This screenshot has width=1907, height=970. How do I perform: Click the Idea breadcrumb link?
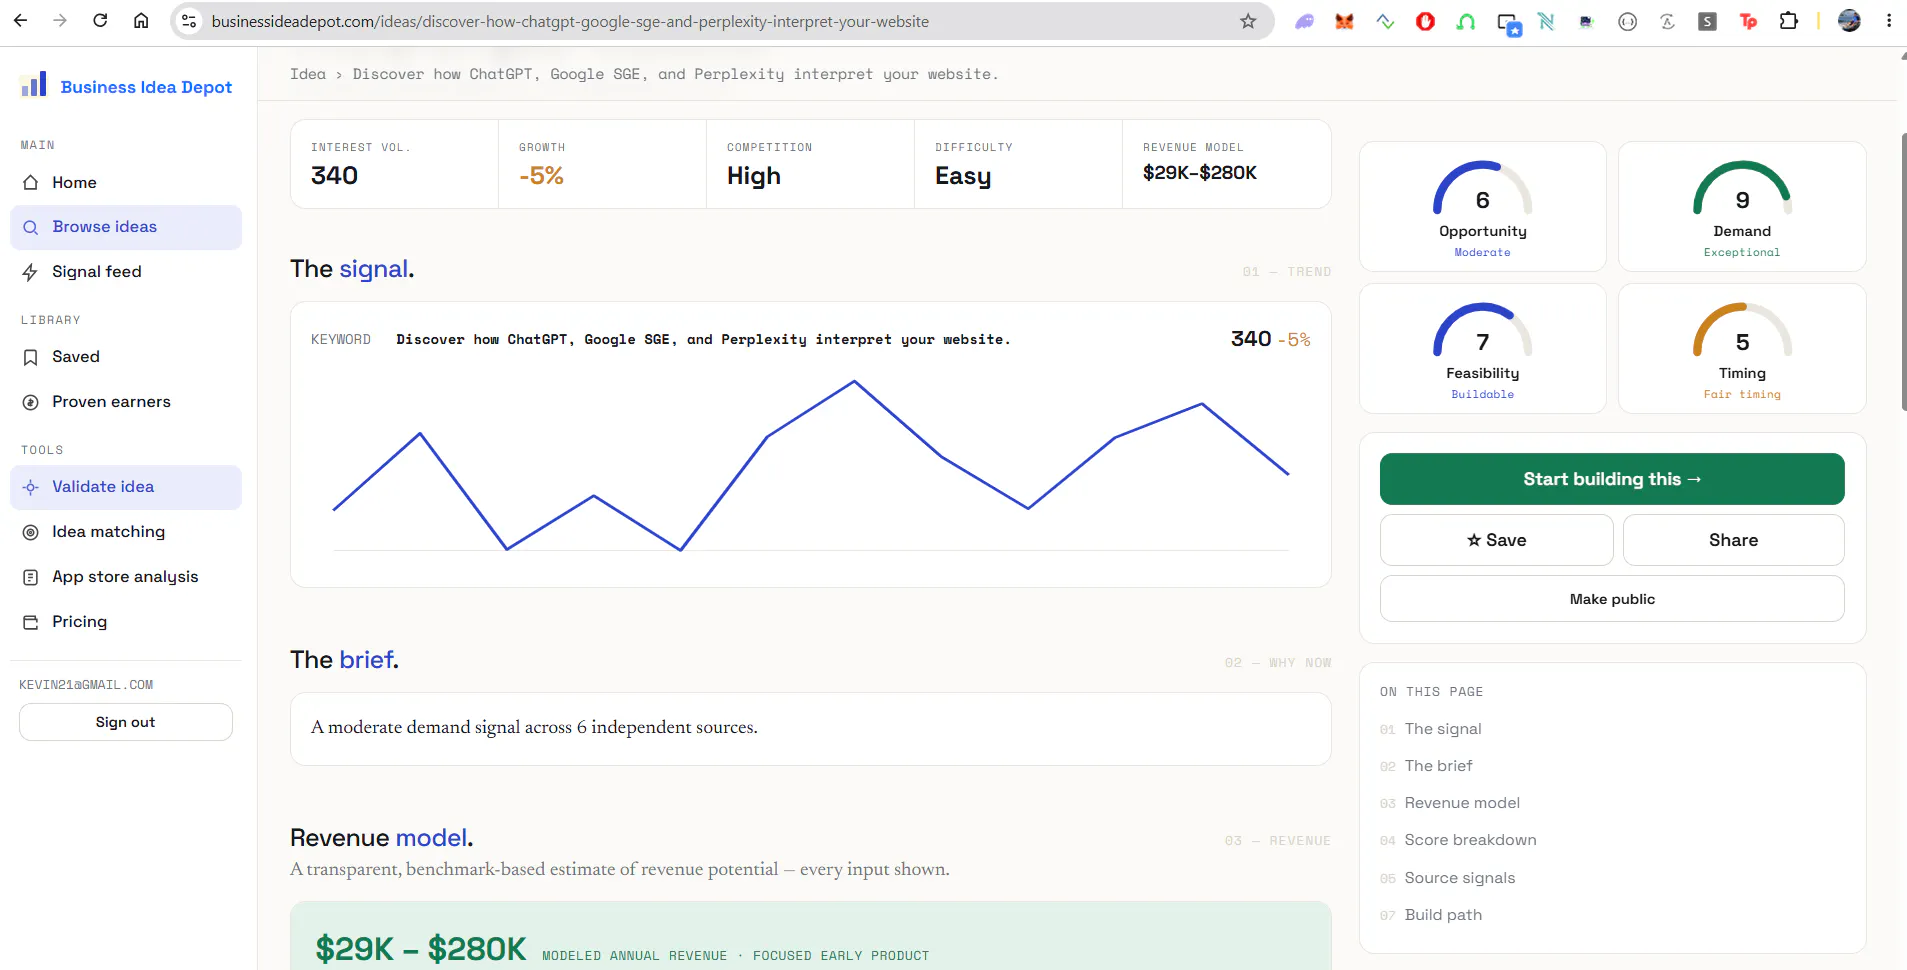[308, 74]
